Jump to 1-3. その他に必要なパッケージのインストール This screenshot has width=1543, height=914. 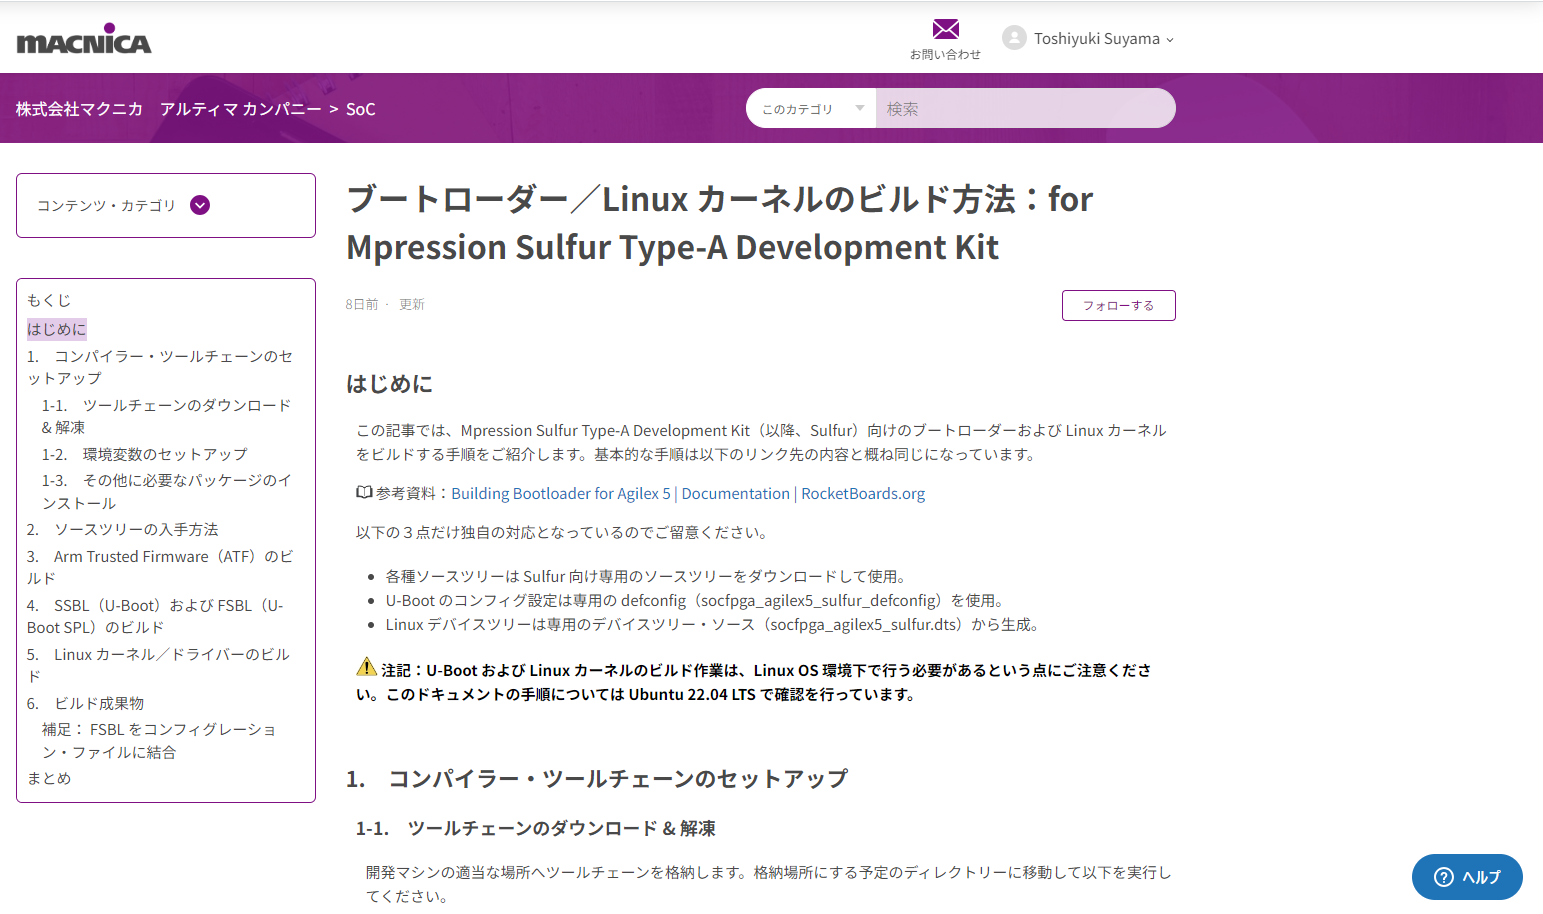click(166, 491)
